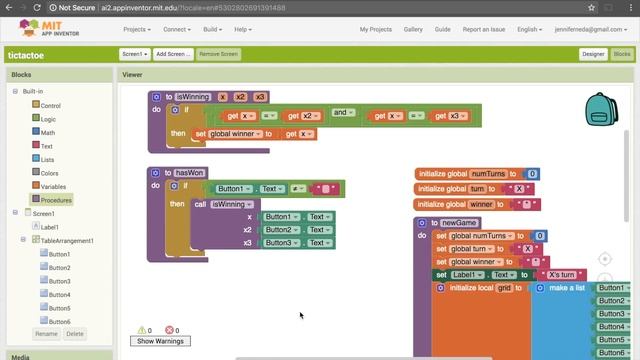Click the MIT App Inventor logo

click(49, 29)
